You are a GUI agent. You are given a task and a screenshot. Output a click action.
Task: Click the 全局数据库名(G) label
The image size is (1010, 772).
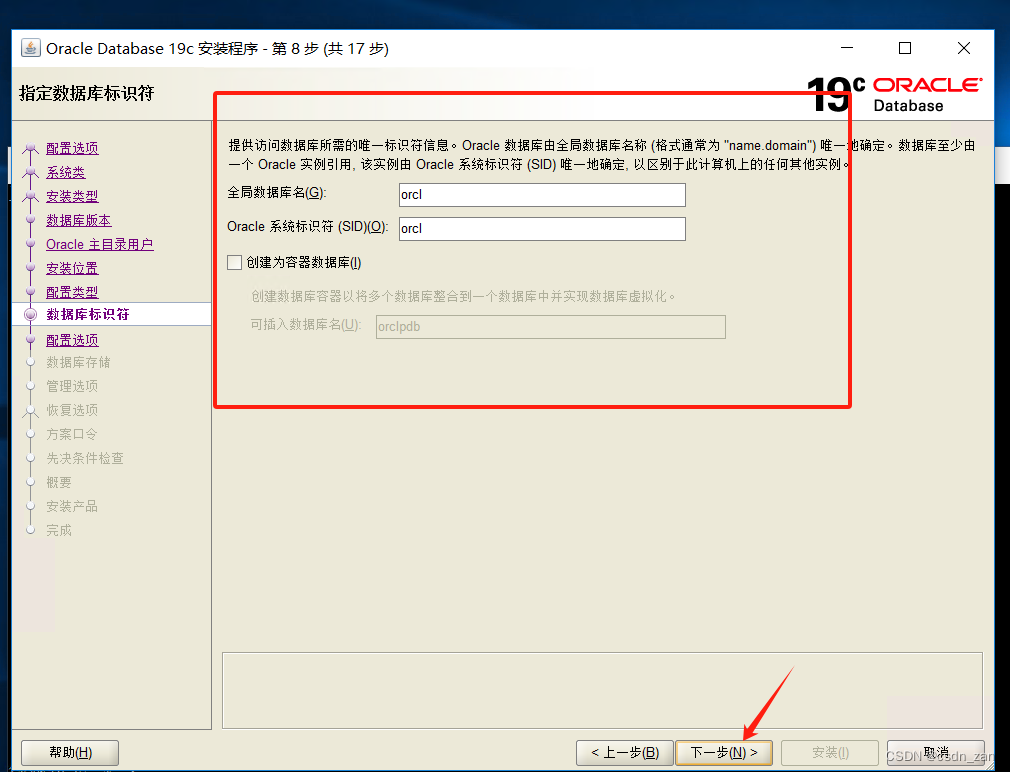[x=277, y=193]
